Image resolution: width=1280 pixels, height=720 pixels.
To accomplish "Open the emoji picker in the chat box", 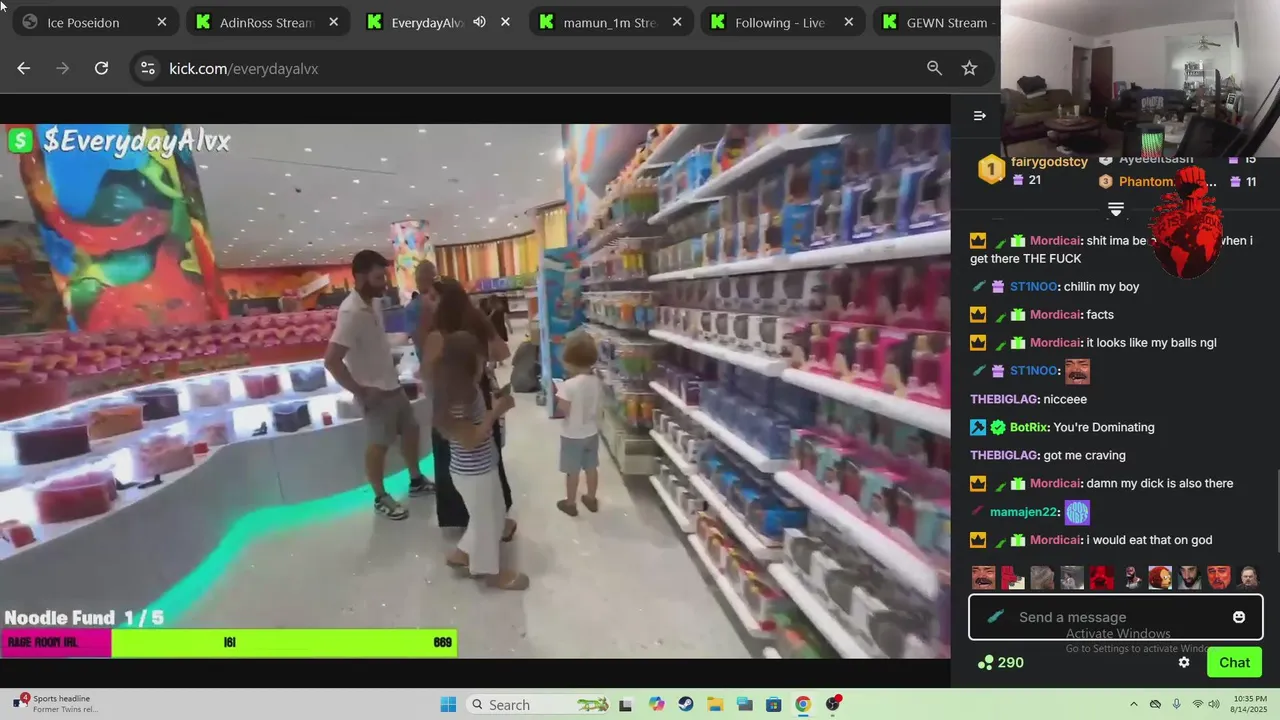I will [1239, 617].
